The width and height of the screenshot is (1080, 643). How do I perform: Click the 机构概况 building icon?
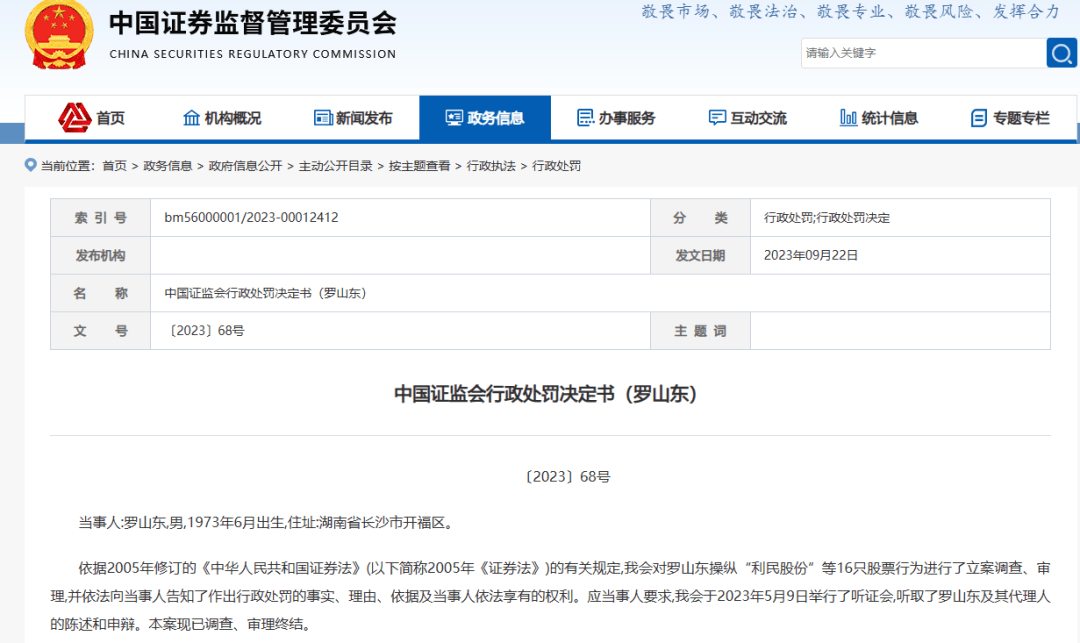191,118
